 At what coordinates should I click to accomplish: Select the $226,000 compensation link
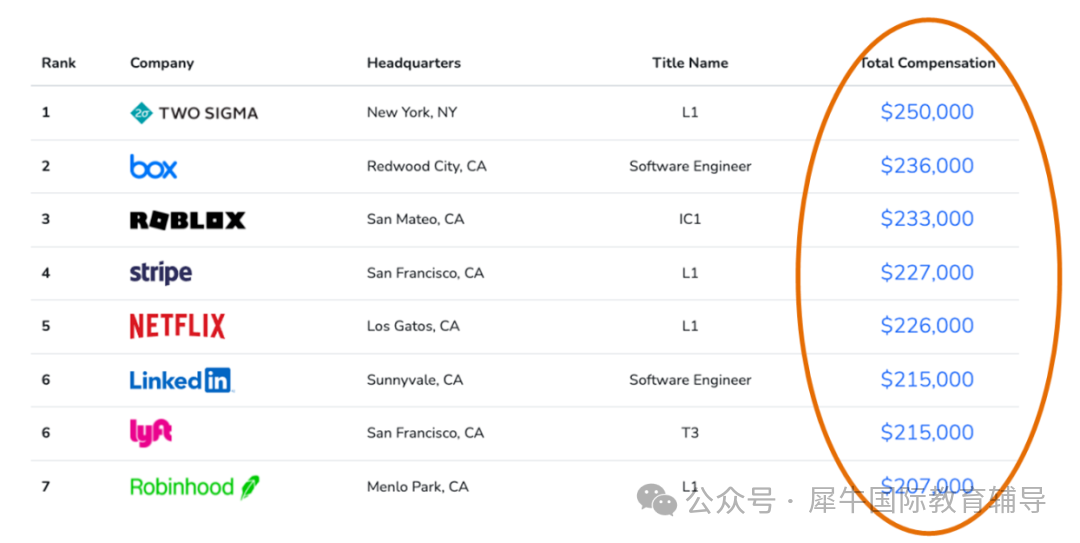point(927,326)
